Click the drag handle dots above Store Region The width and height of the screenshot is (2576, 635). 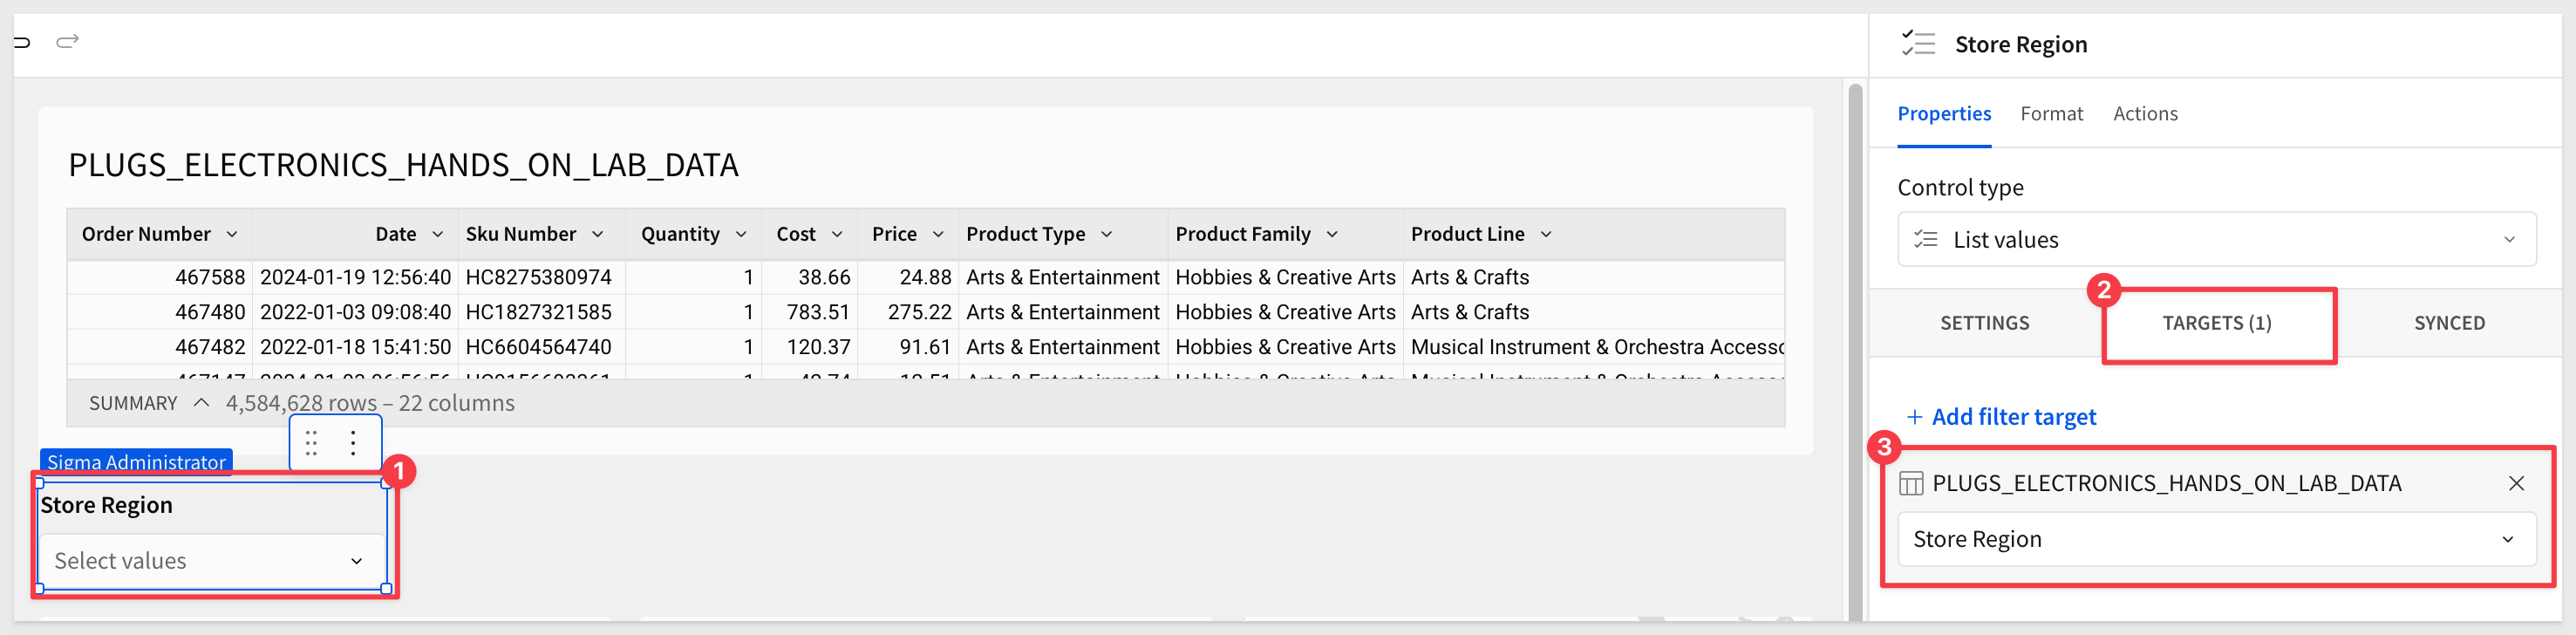pos(311,443)
